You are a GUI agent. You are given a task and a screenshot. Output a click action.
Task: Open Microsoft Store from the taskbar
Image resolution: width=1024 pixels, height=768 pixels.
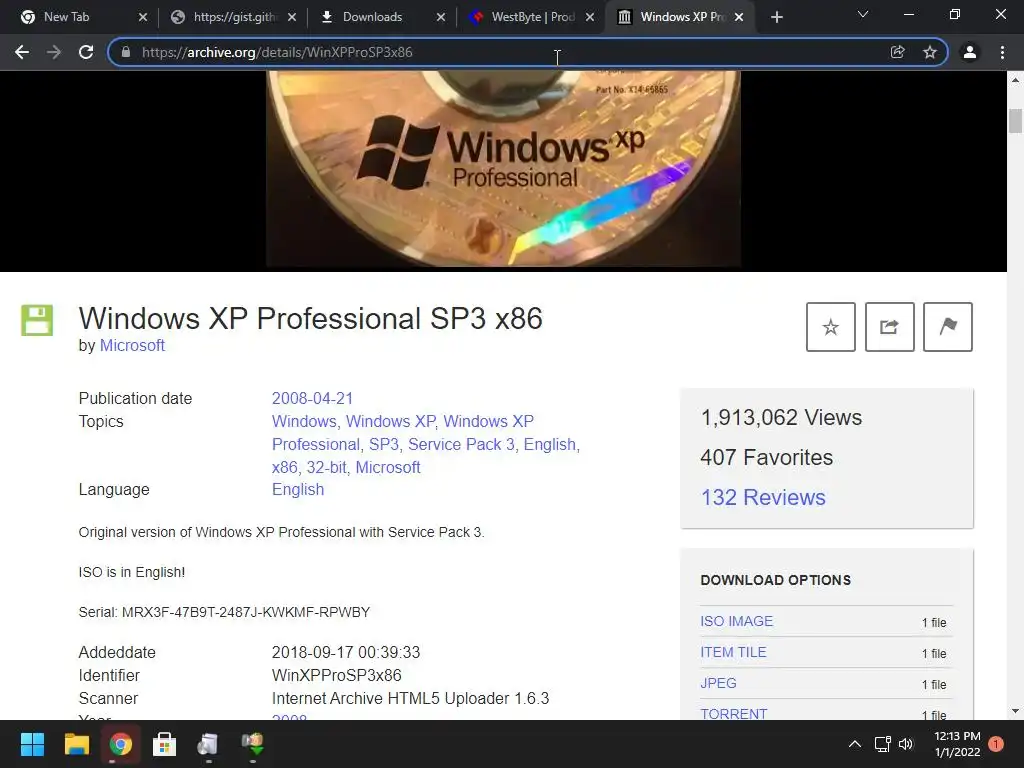(165, 744)
